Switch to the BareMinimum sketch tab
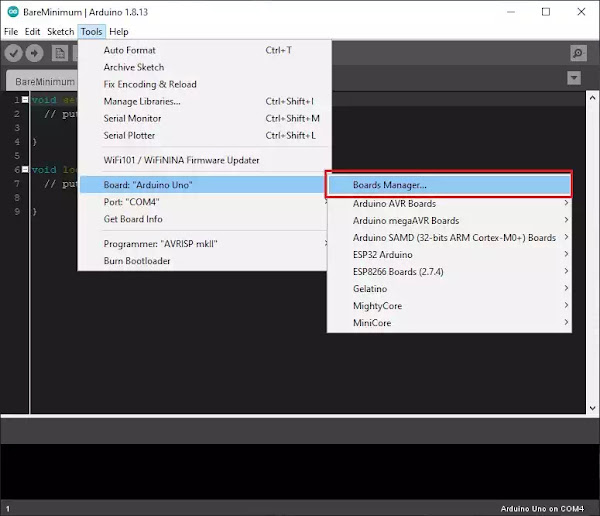600x516 pixels. click(x=43, y=81)
